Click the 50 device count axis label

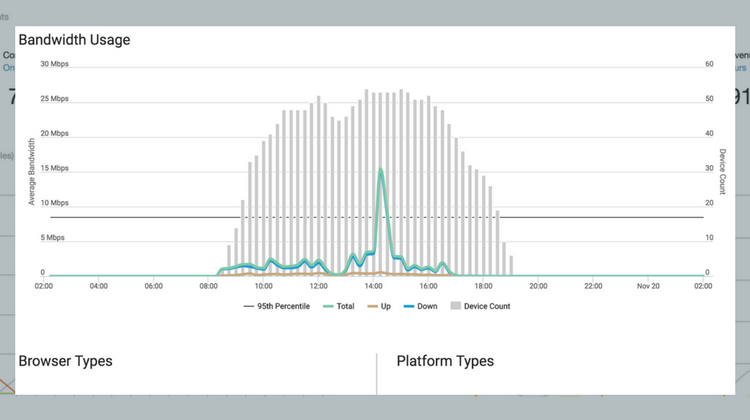[x=709, y=99]
